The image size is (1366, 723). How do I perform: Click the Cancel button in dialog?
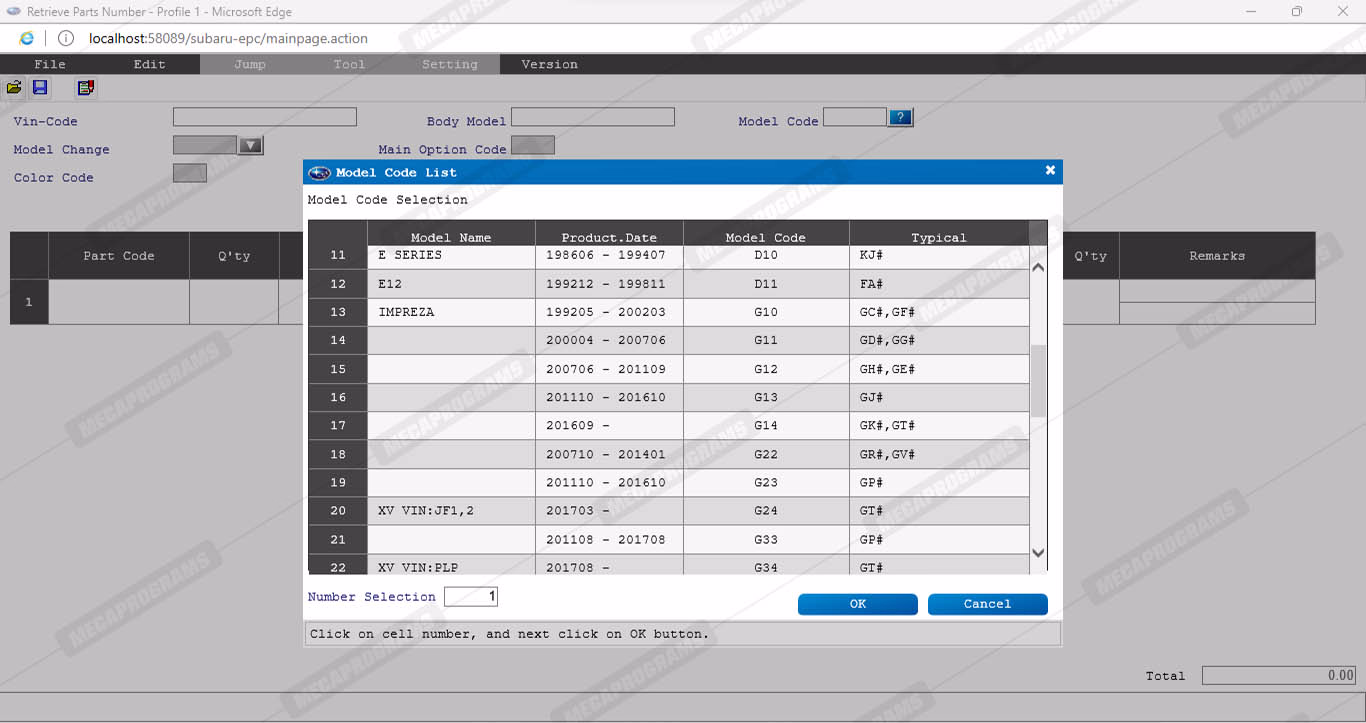tap(988, 604)
